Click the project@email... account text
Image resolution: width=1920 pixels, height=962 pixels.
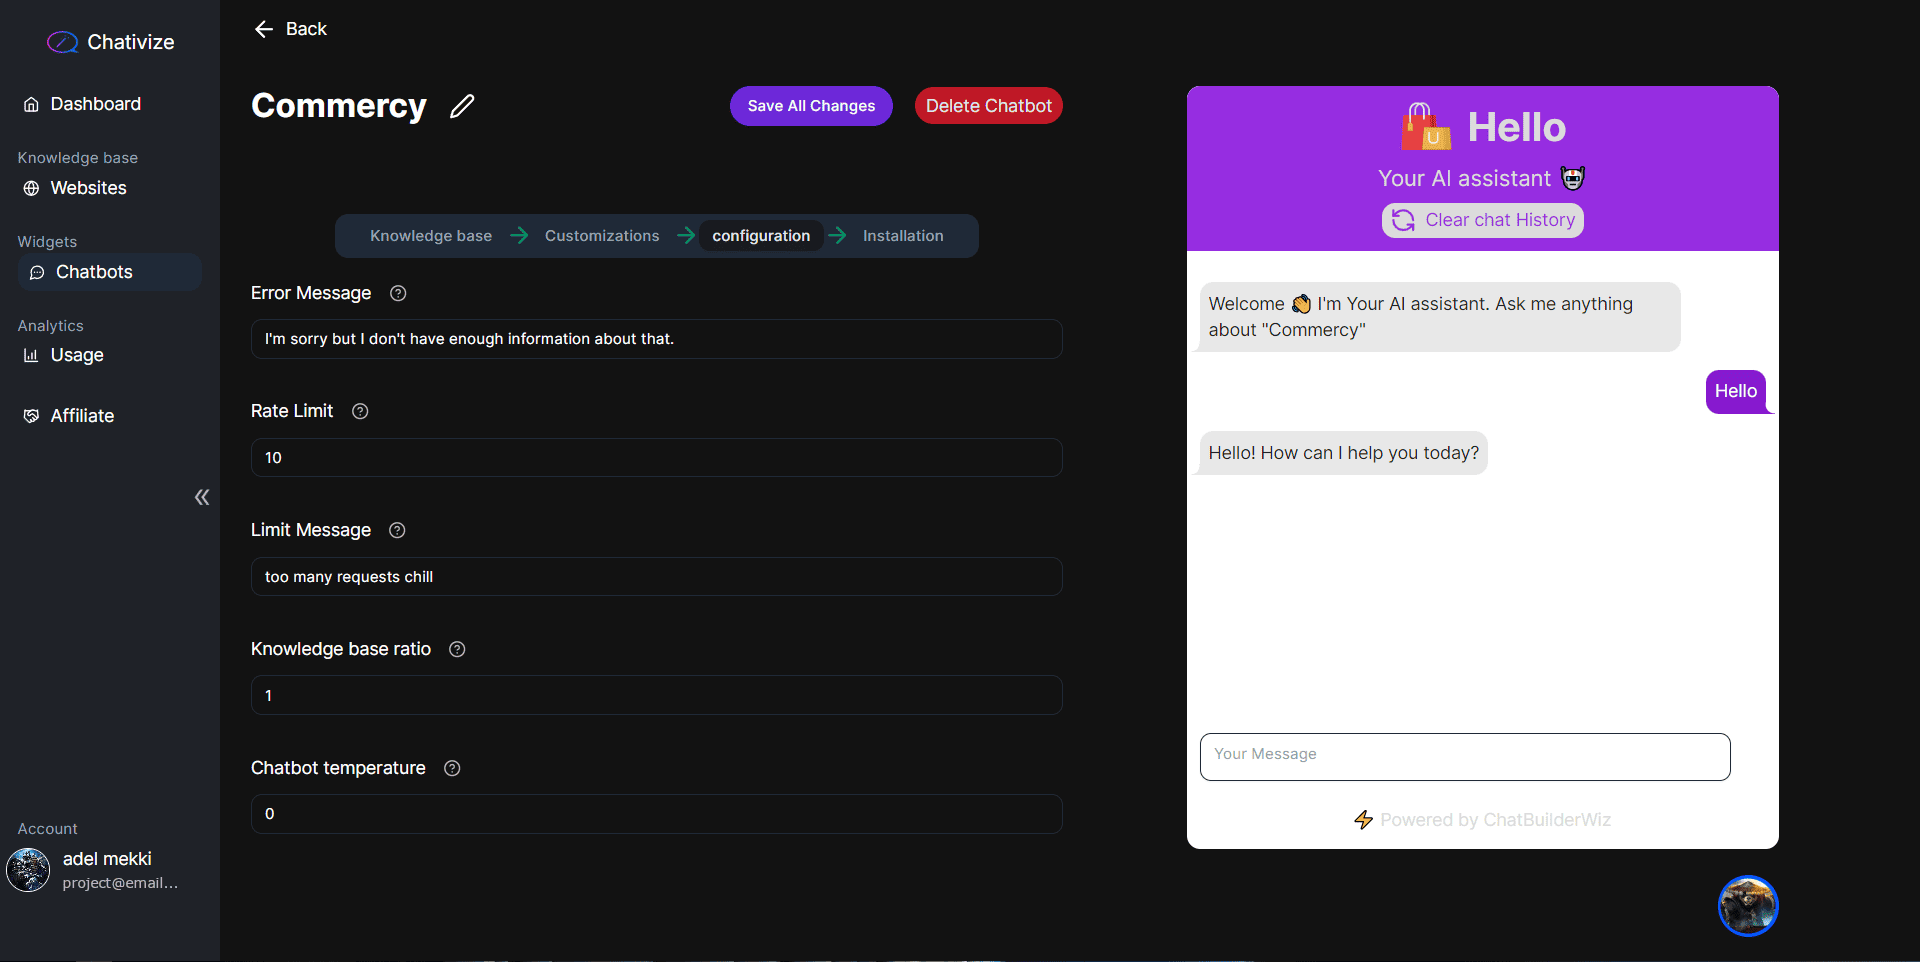[x=120, y=883]
